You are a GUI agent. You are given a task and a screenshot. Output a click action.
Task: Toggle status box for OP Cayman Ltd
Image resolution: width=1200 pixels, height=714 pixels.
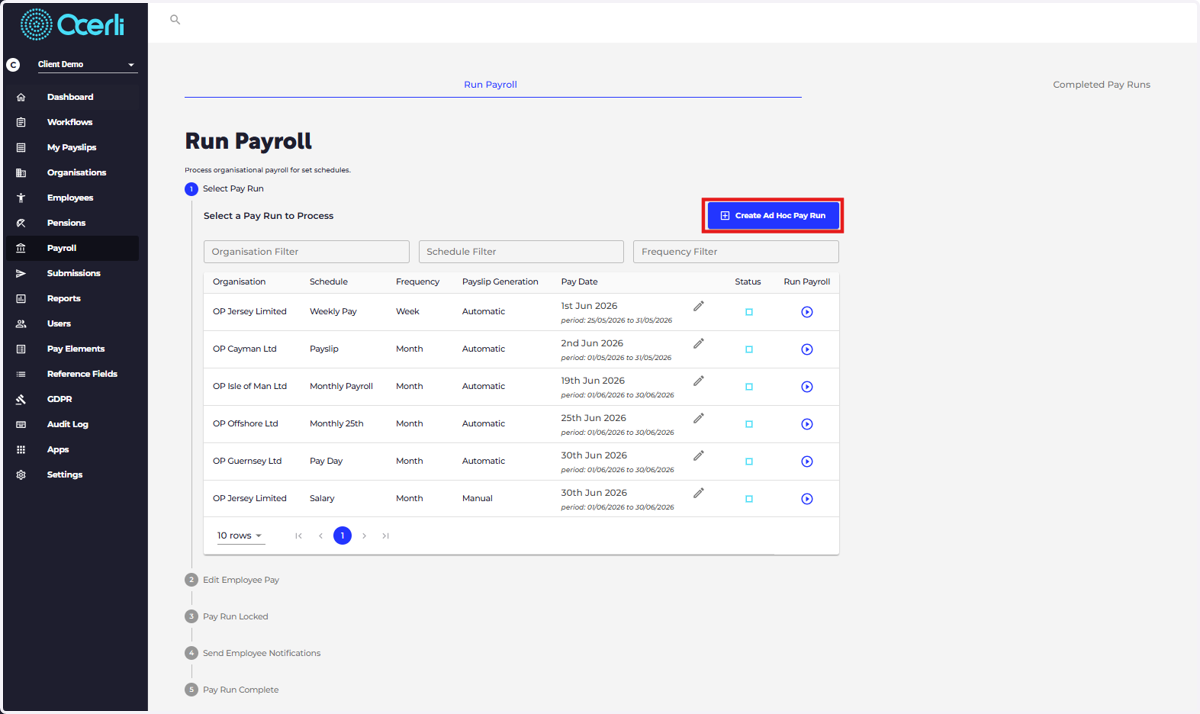click(x=749, y=349)
